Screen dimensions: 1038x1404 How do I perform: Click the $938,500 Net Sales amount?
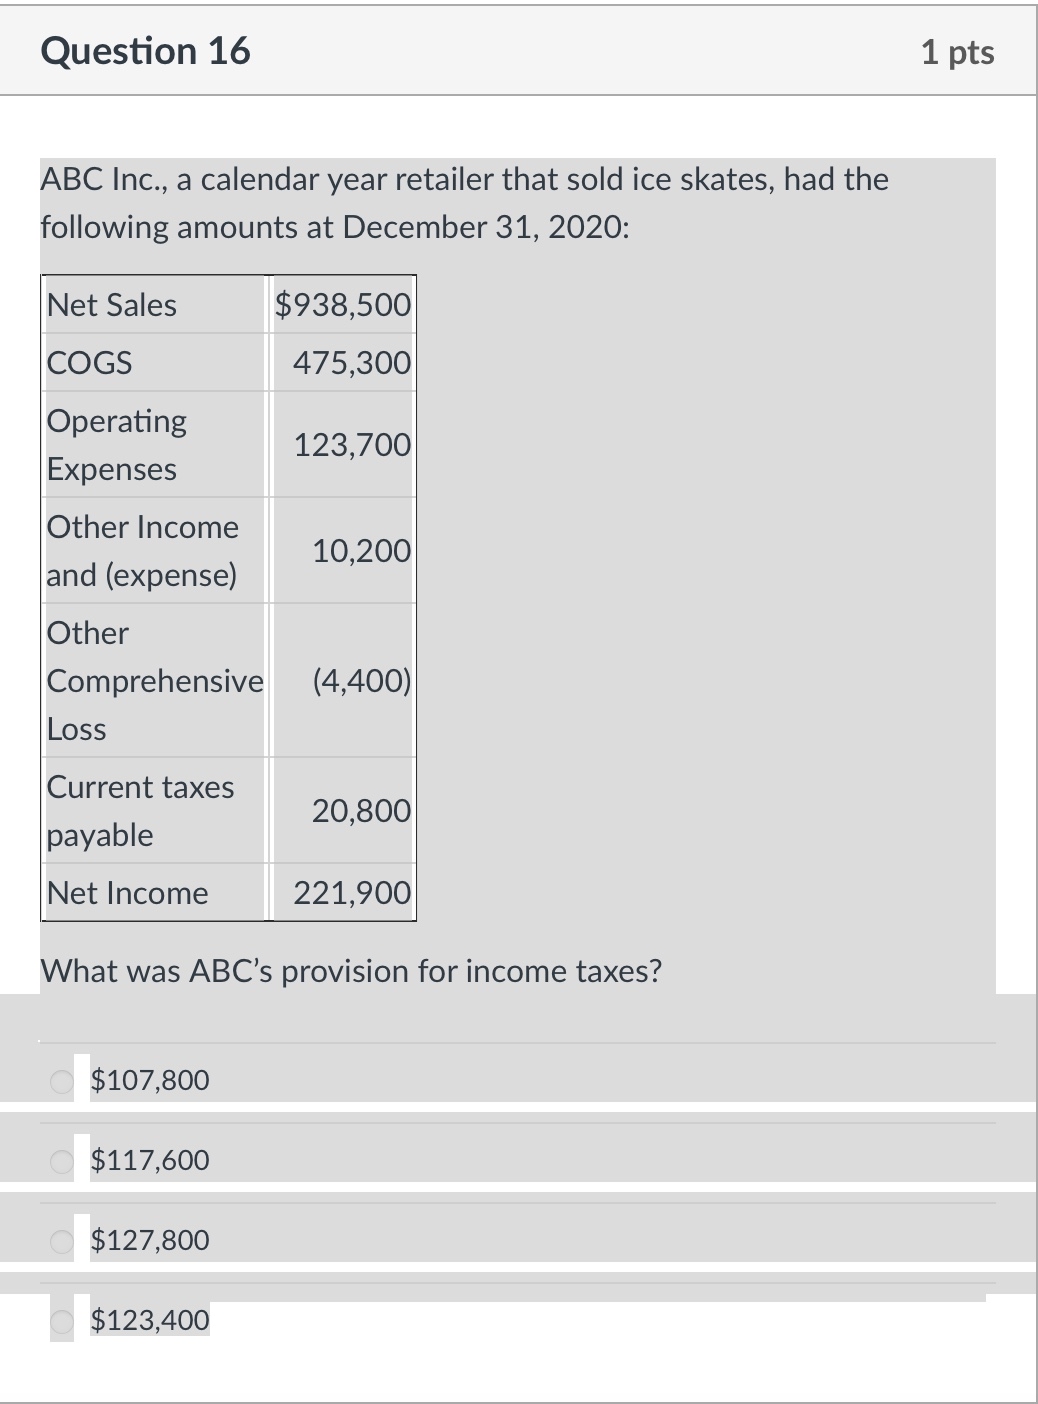341,305
